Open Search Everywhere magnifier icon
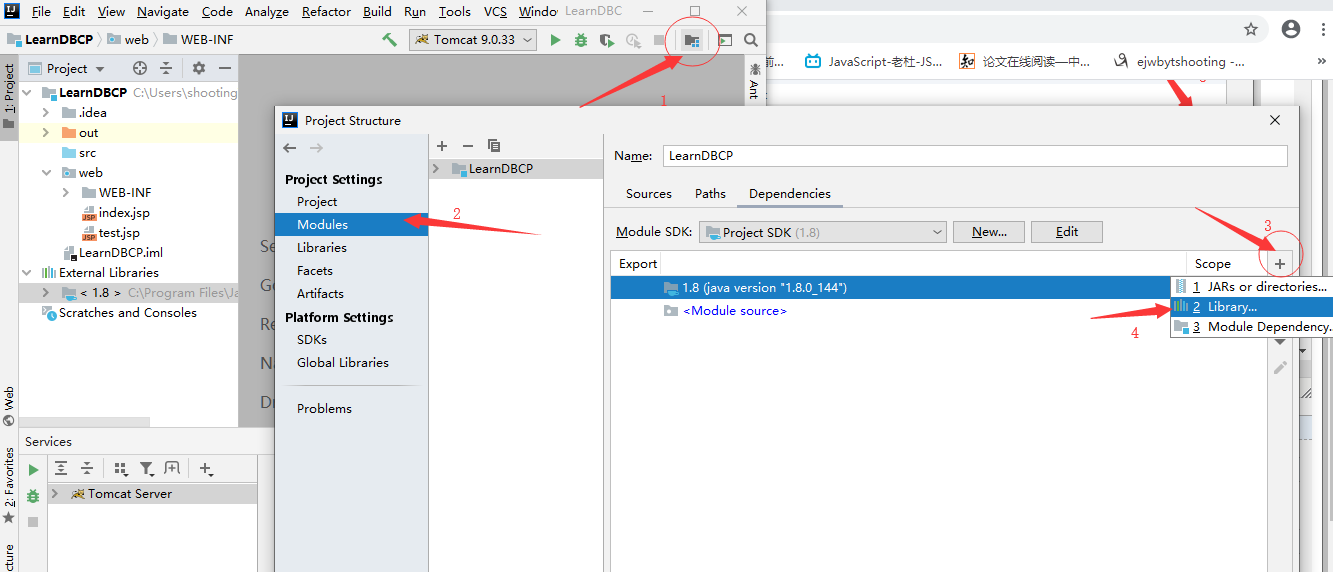Screen dimensions: 1333x572 (x=751, y=40)
